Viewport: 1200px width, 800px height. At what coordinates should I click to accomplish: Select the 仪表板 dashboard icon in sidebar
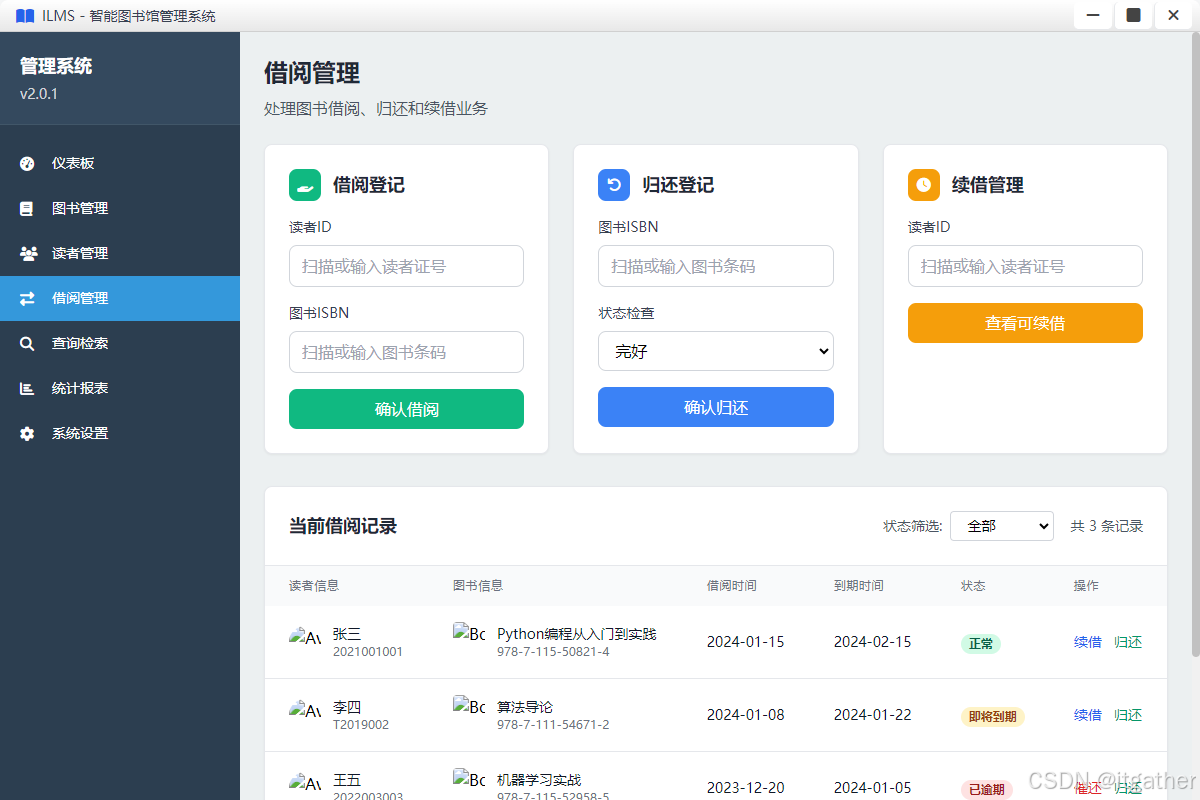point(26,163)
